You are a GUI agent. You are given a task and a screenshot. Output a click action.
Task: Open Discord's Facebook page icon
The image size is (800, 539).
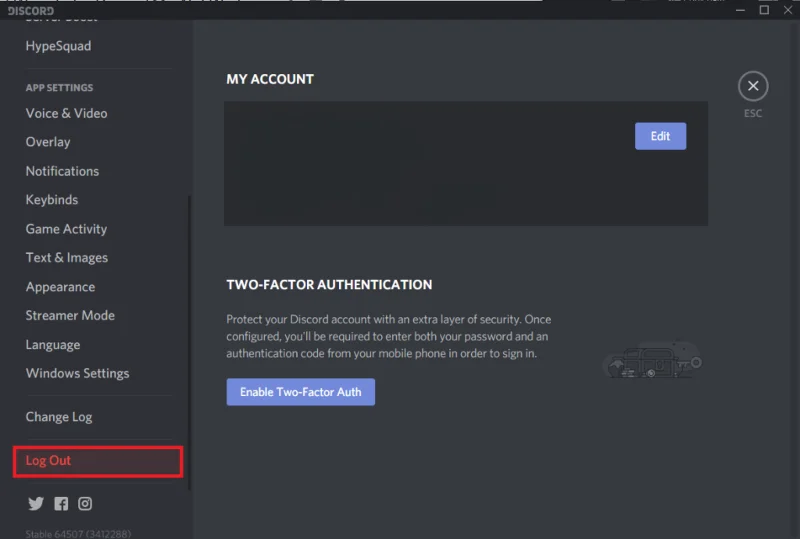tap(61, 504)
